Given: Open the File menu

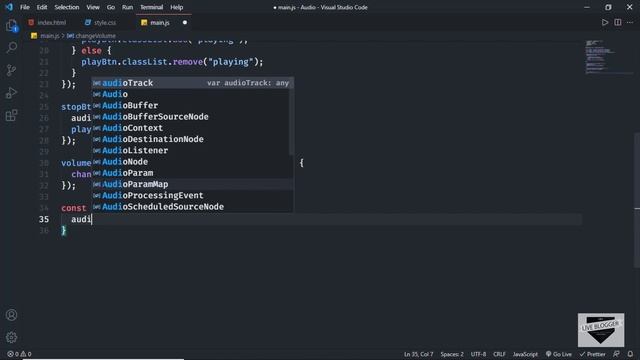Looking at the screenshot, I should tap(25, 7).
